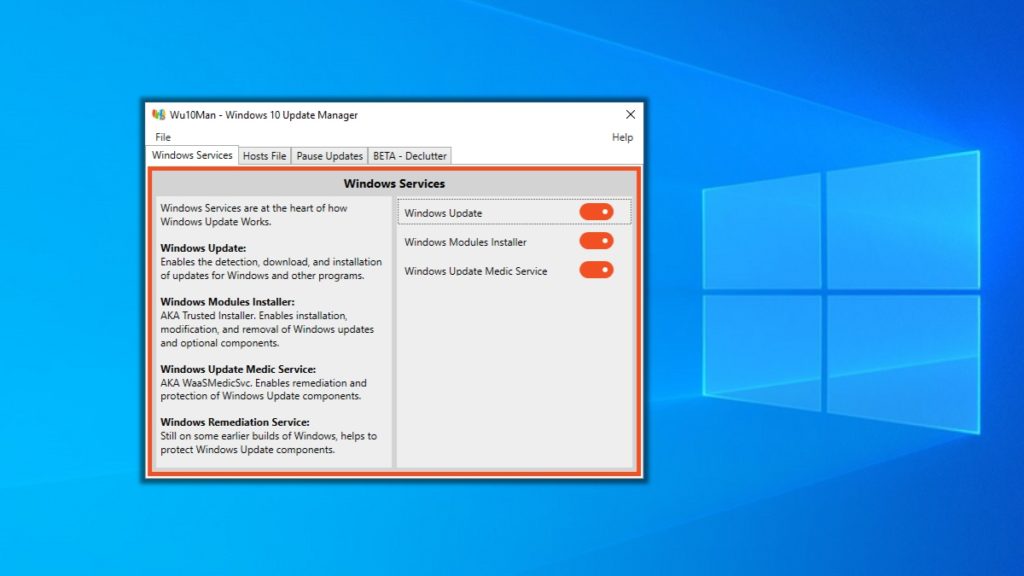This screenshot has width=1024, height=576.
Task: Turn off the Windows Modules Installer toggle
Action: [x=595, y=241]
